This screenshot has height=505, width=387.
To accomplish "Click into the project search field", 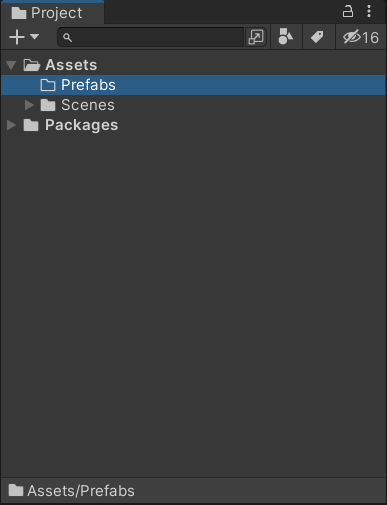I will (x=151, y=37).
